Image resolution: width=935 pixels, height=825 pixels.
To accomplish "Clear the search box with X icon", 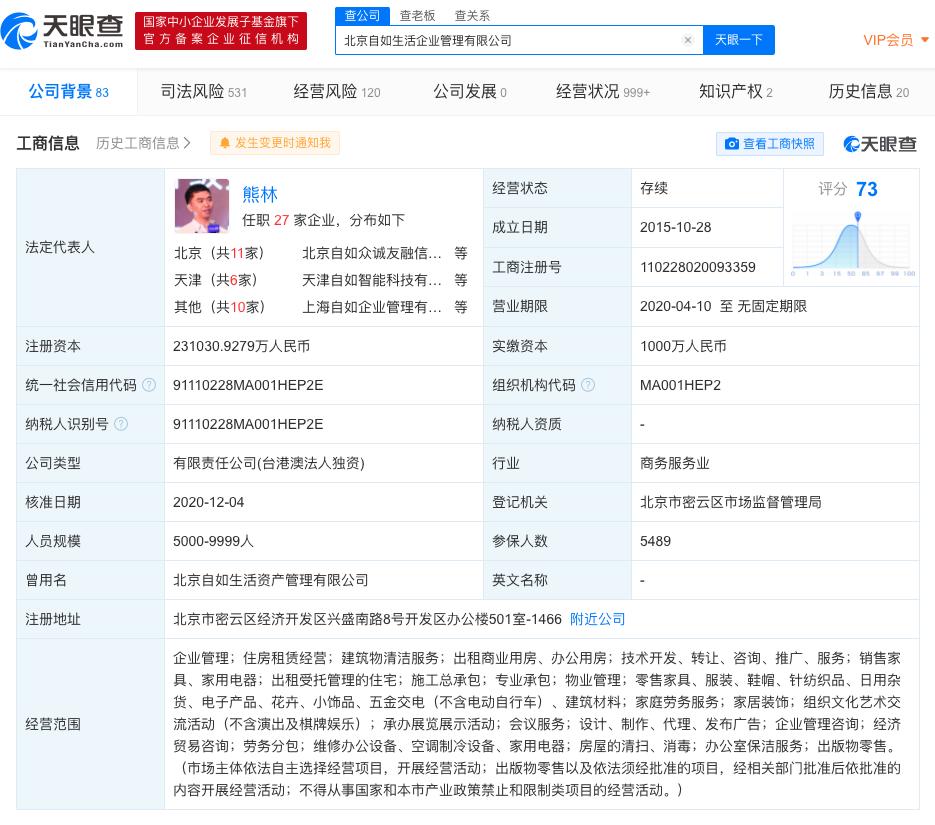I will 688,40.
